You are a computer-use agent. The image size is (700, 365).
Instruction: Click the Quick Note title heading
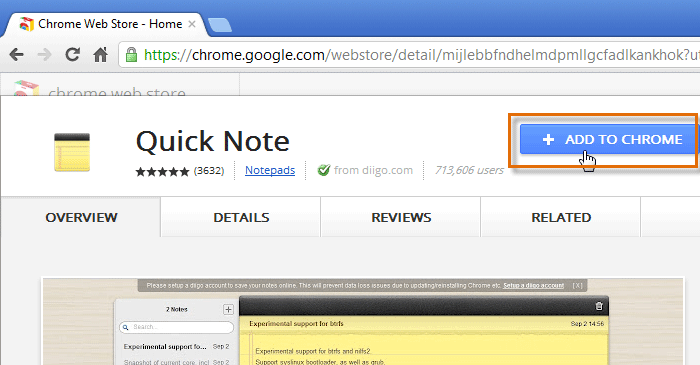click(212, 141)
